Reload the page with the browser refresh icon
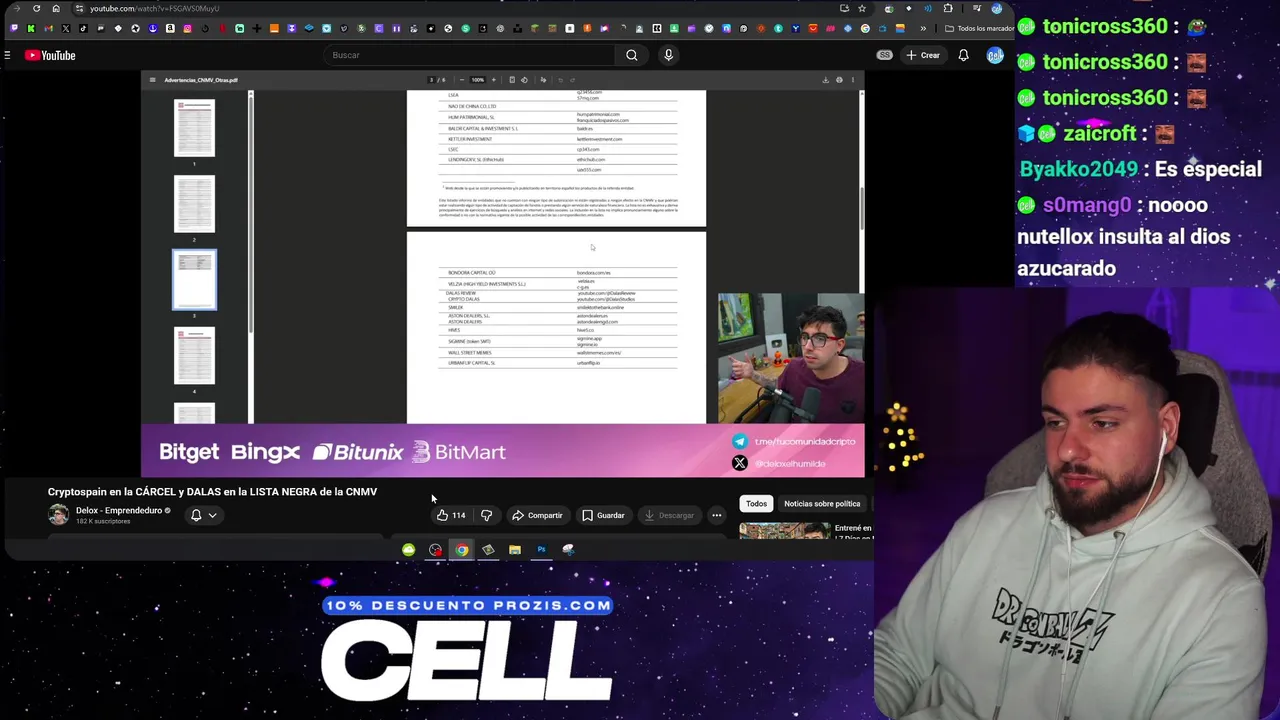The height and width of the screenshot is (720, 1280). tap(36, 8)
